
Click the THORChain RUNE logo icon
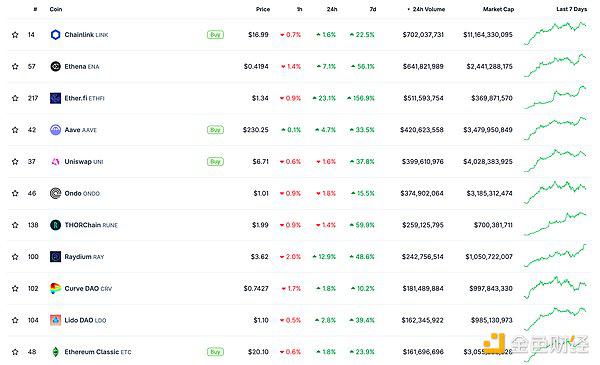coord(55,225)
